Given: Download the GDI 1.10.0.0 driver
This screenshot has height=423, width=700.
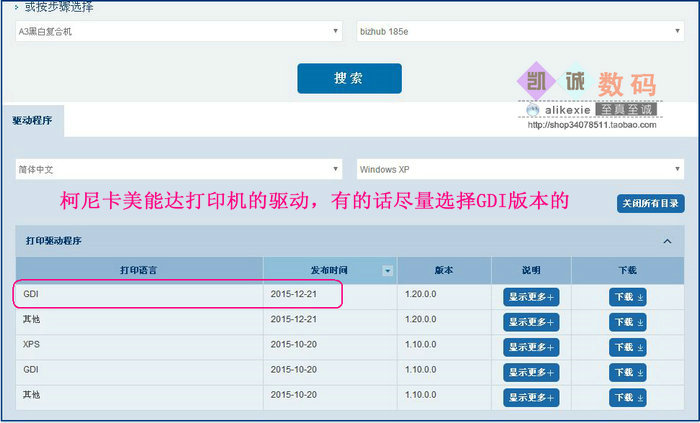Looking at the screenshot, I should tap(628, 372).
